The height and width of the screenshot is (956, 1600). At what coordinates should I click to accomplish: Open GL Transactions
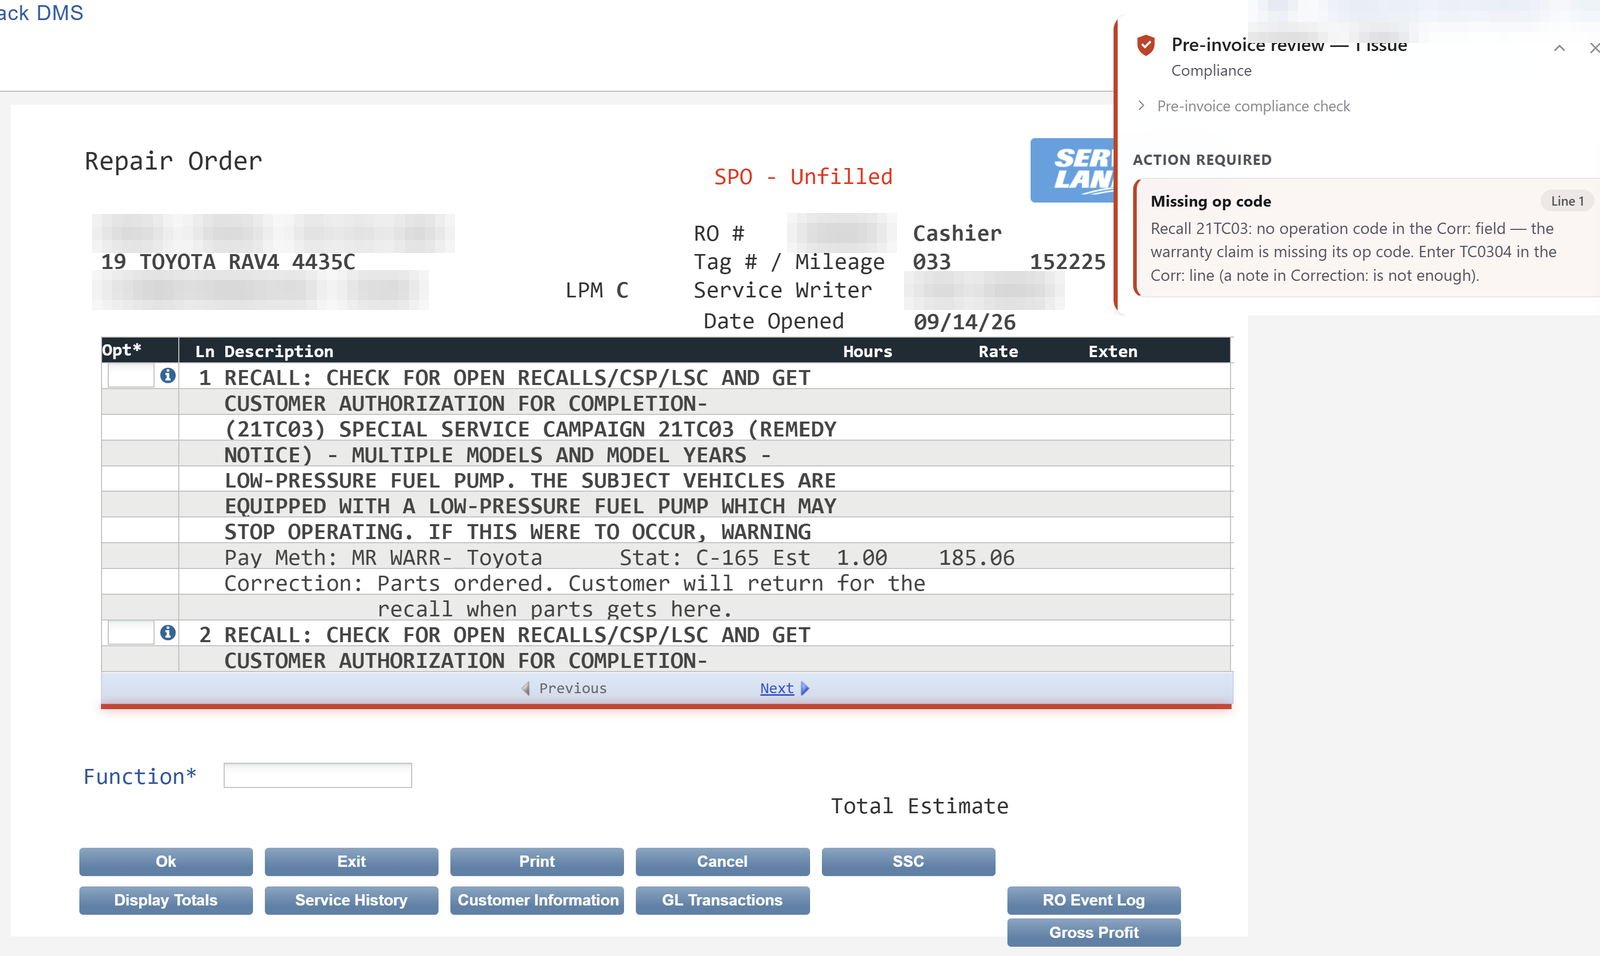tap(722, 900)
